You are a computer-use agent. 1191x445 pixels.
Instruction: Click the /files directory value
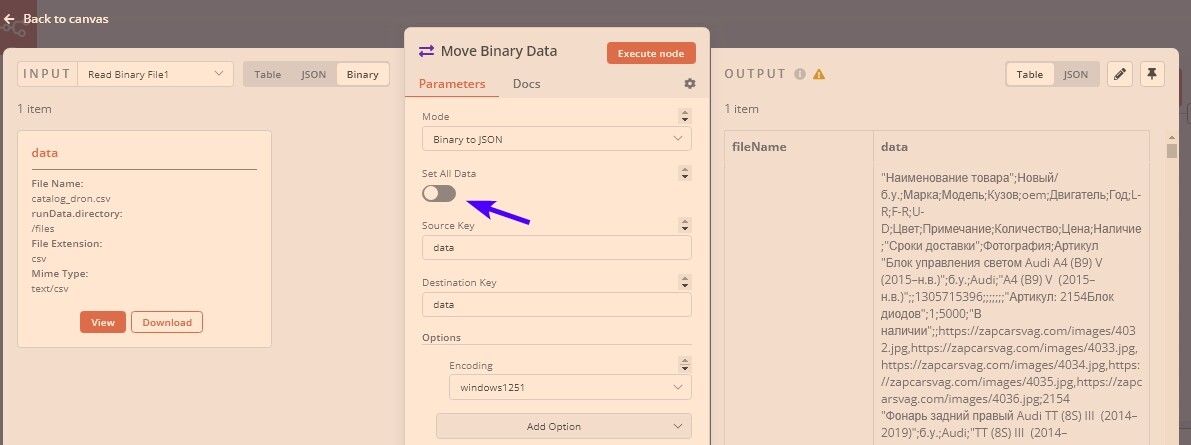[x=43, y=229]
